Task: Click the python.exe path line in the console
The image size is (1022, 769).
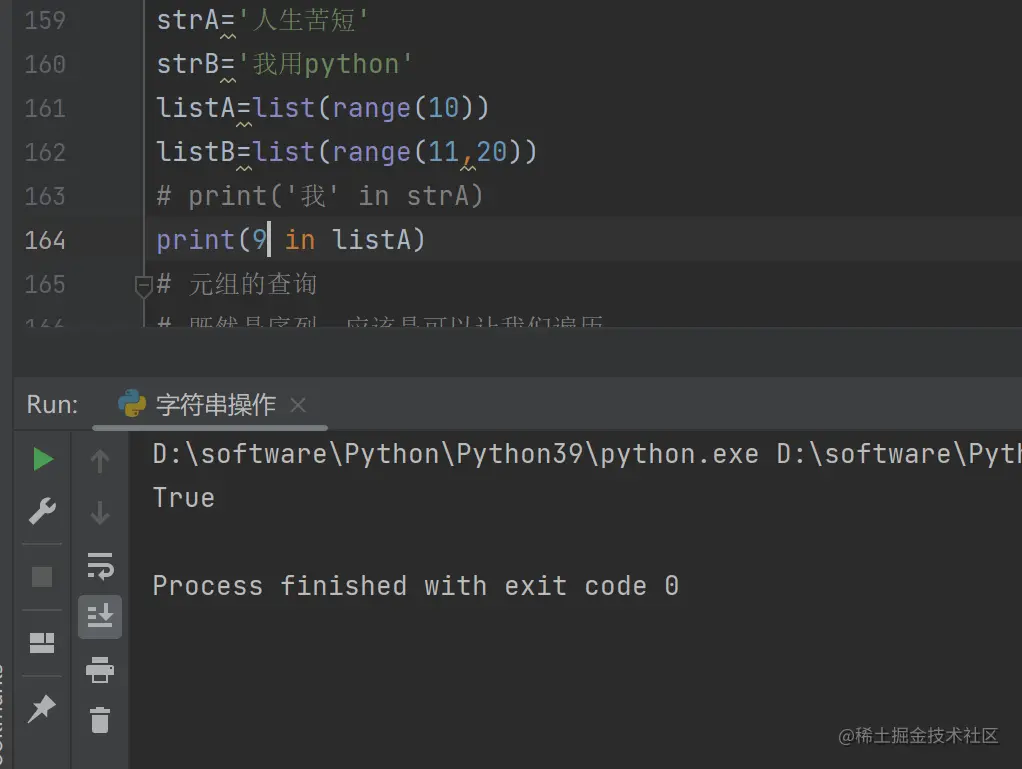Action: (587, 454)
